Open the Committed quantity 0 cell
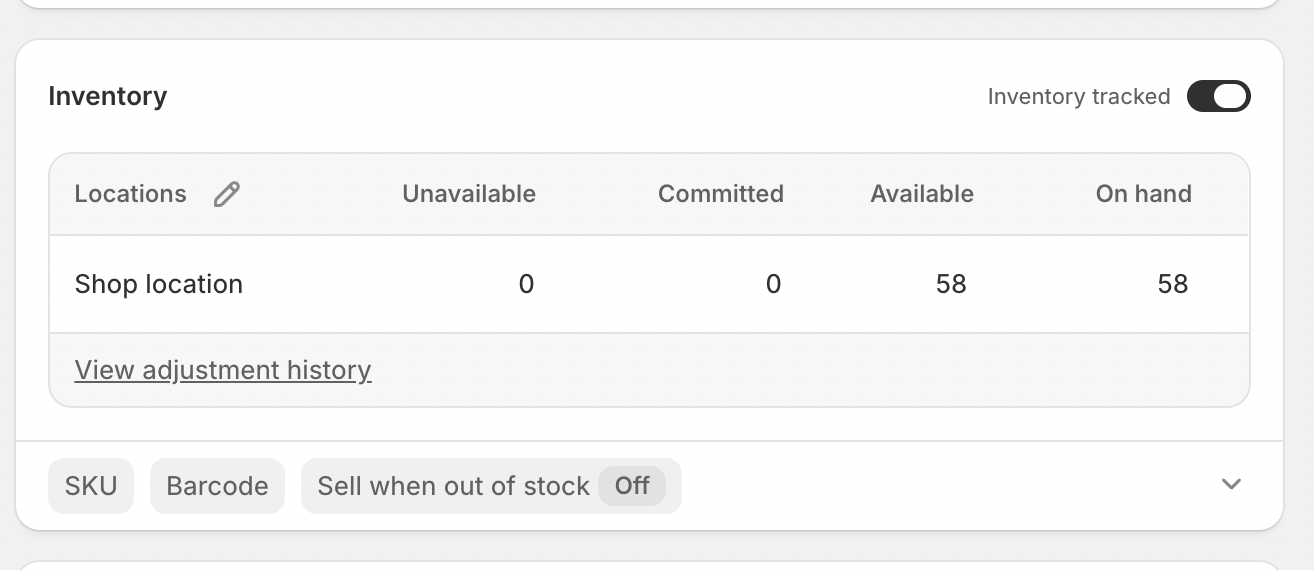 [773, 284]
